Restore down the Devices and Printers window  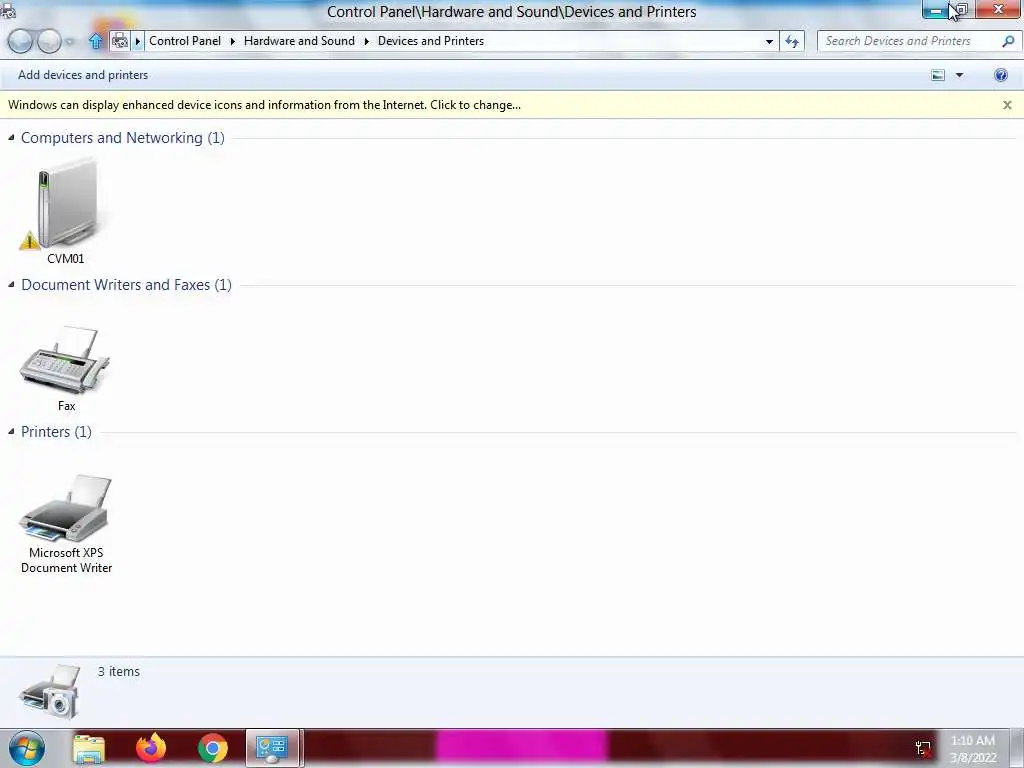(x=962, y=10)
